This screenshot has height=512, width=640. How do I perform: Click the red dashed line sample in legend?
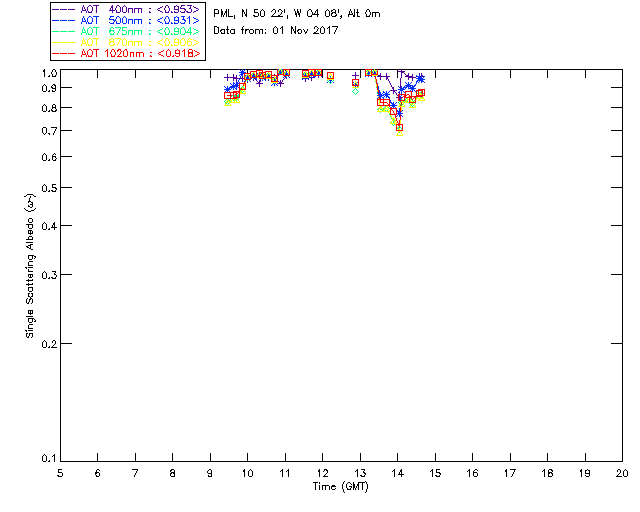pos(63,53)
